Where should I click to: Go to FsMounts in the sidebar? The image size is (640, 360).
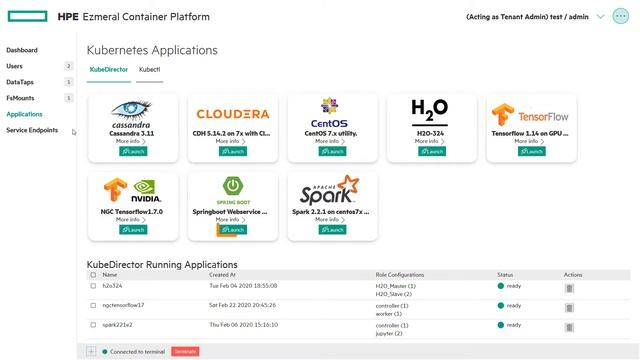coord(20,98)
